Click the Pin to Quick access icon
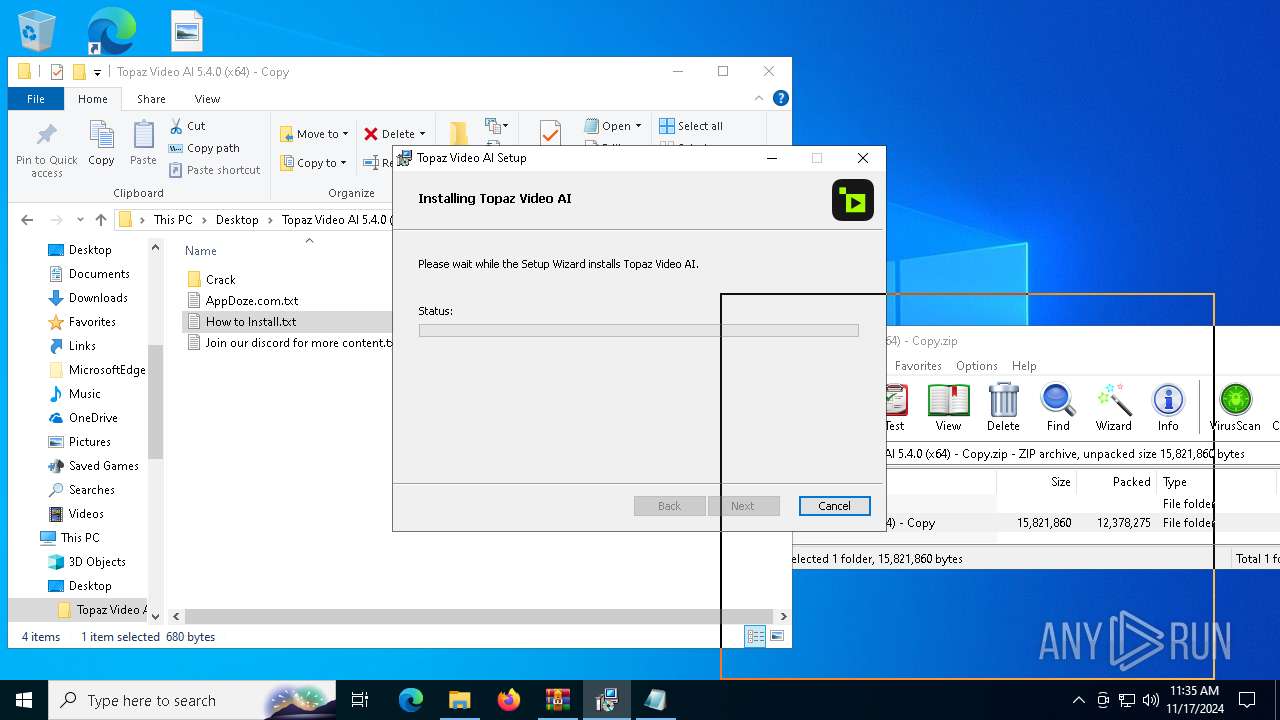 (x=46, y=150)
